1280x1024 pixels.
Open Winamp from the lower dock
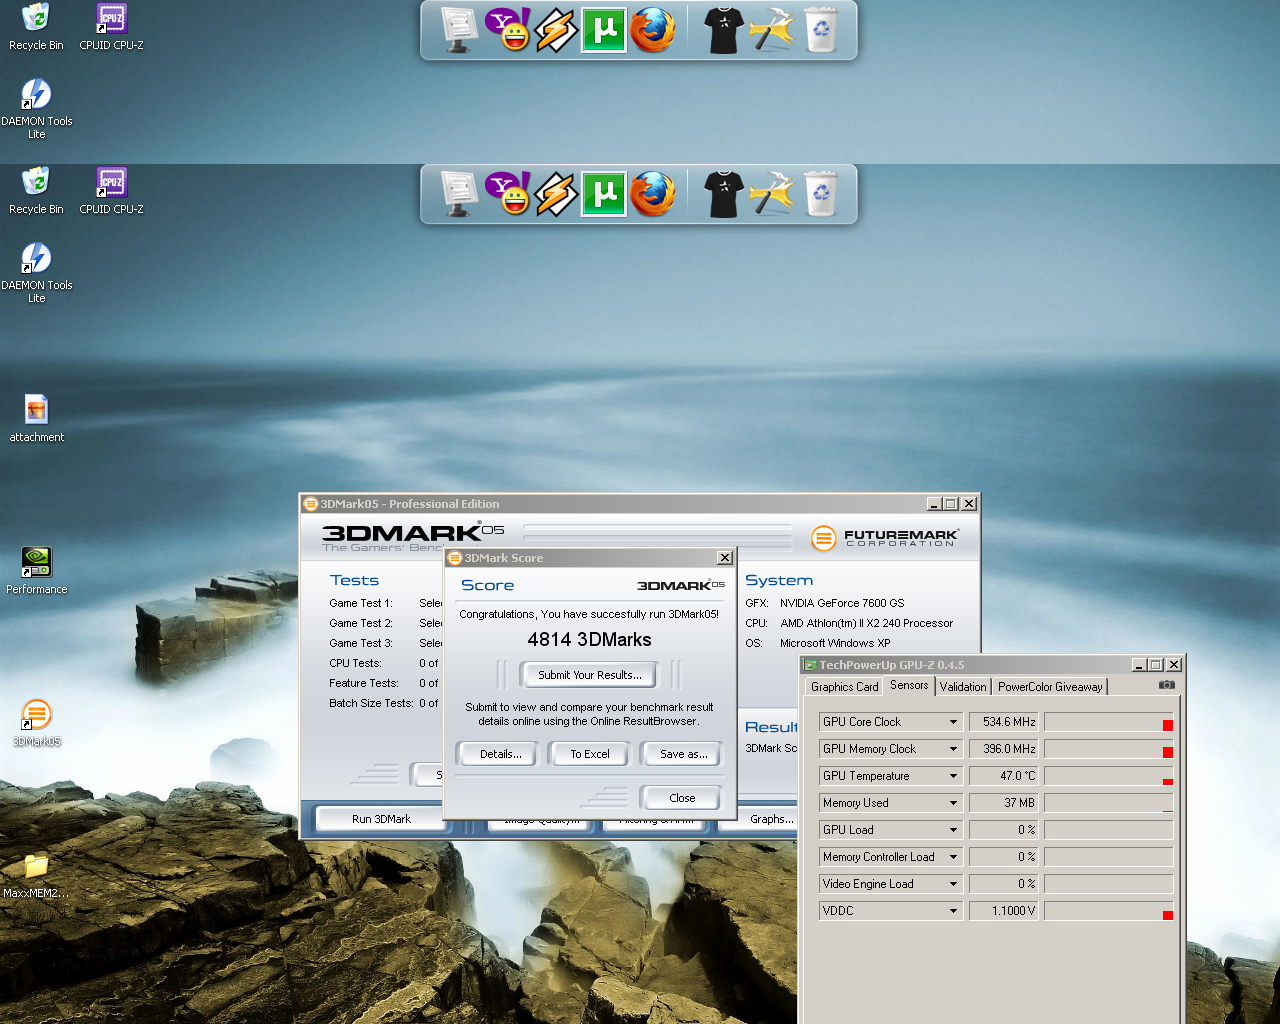pyautogui.click(x=556, y=194)
